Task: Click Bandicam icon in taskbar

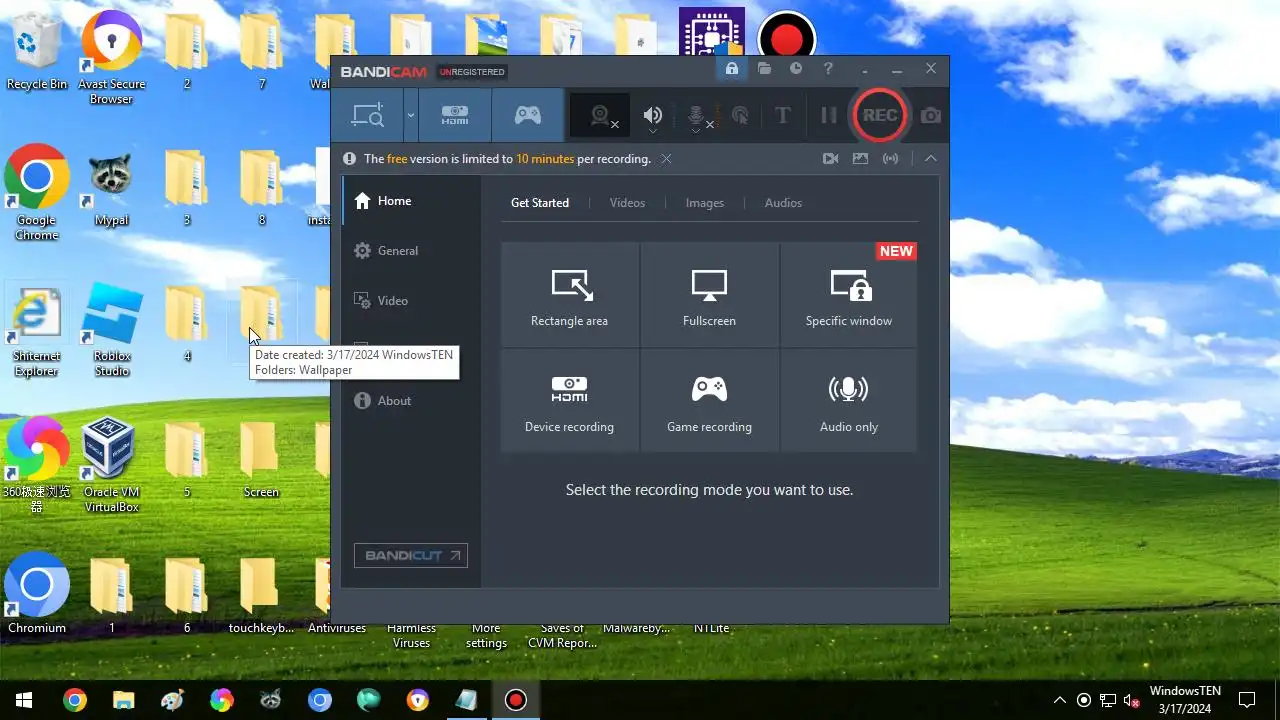Action: (516, 700)
